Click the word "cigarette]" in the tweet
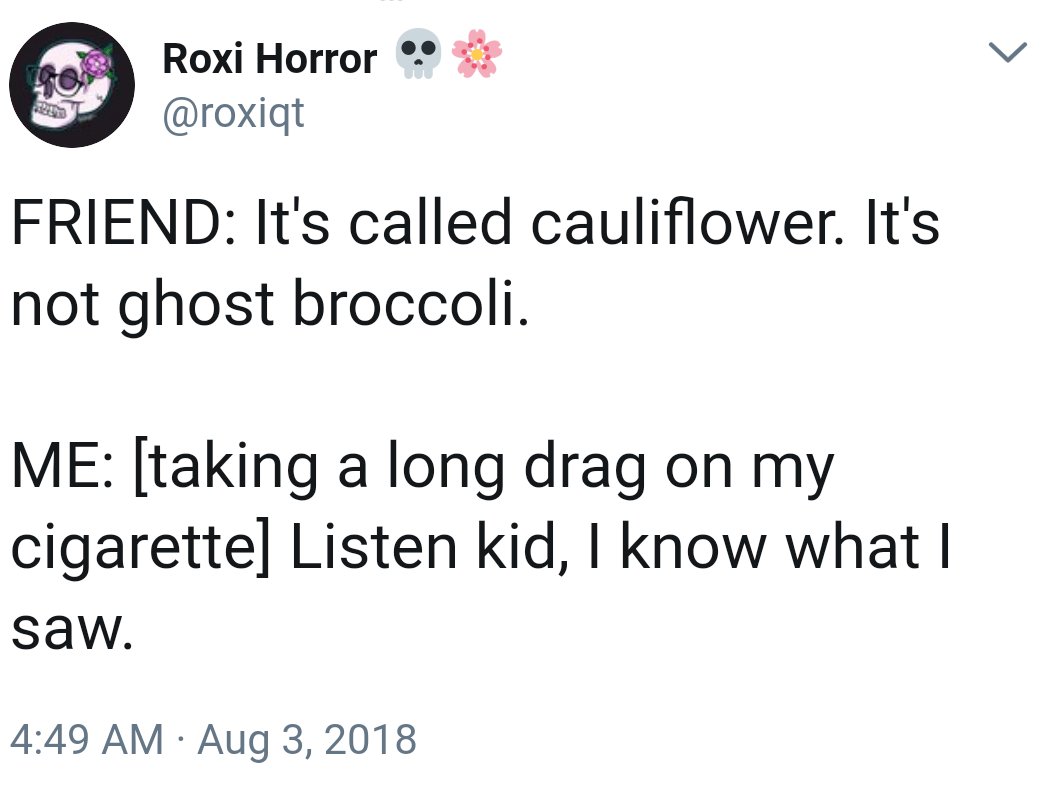The height and width of the screenshot is (810, 1062). tap(140, 549)
